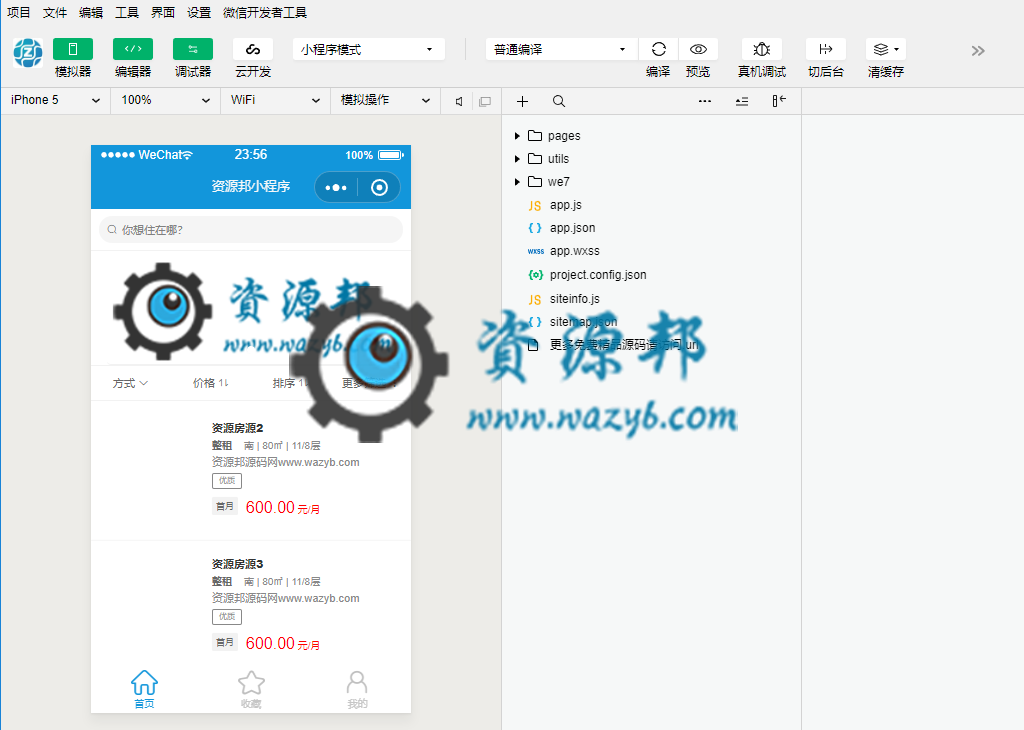1024x730 pixels.
Task: Open the 100% zoom level dropdown
Action: point(165,101)
